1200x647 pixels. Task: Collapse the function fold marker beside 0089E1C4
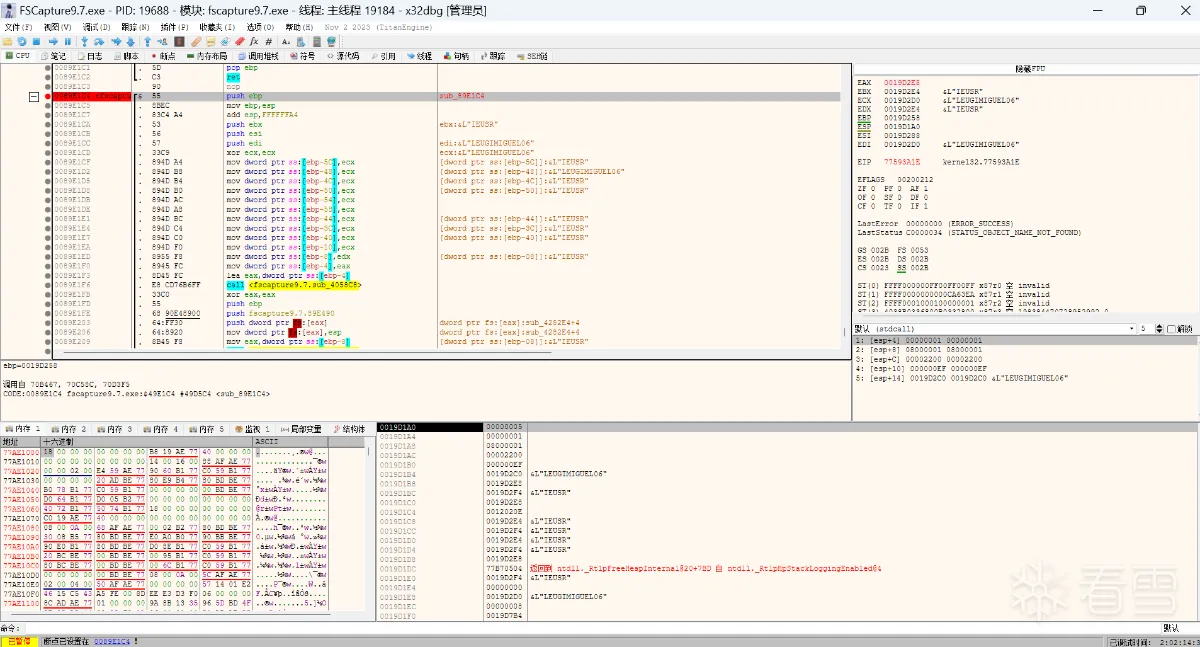[34, 96]
